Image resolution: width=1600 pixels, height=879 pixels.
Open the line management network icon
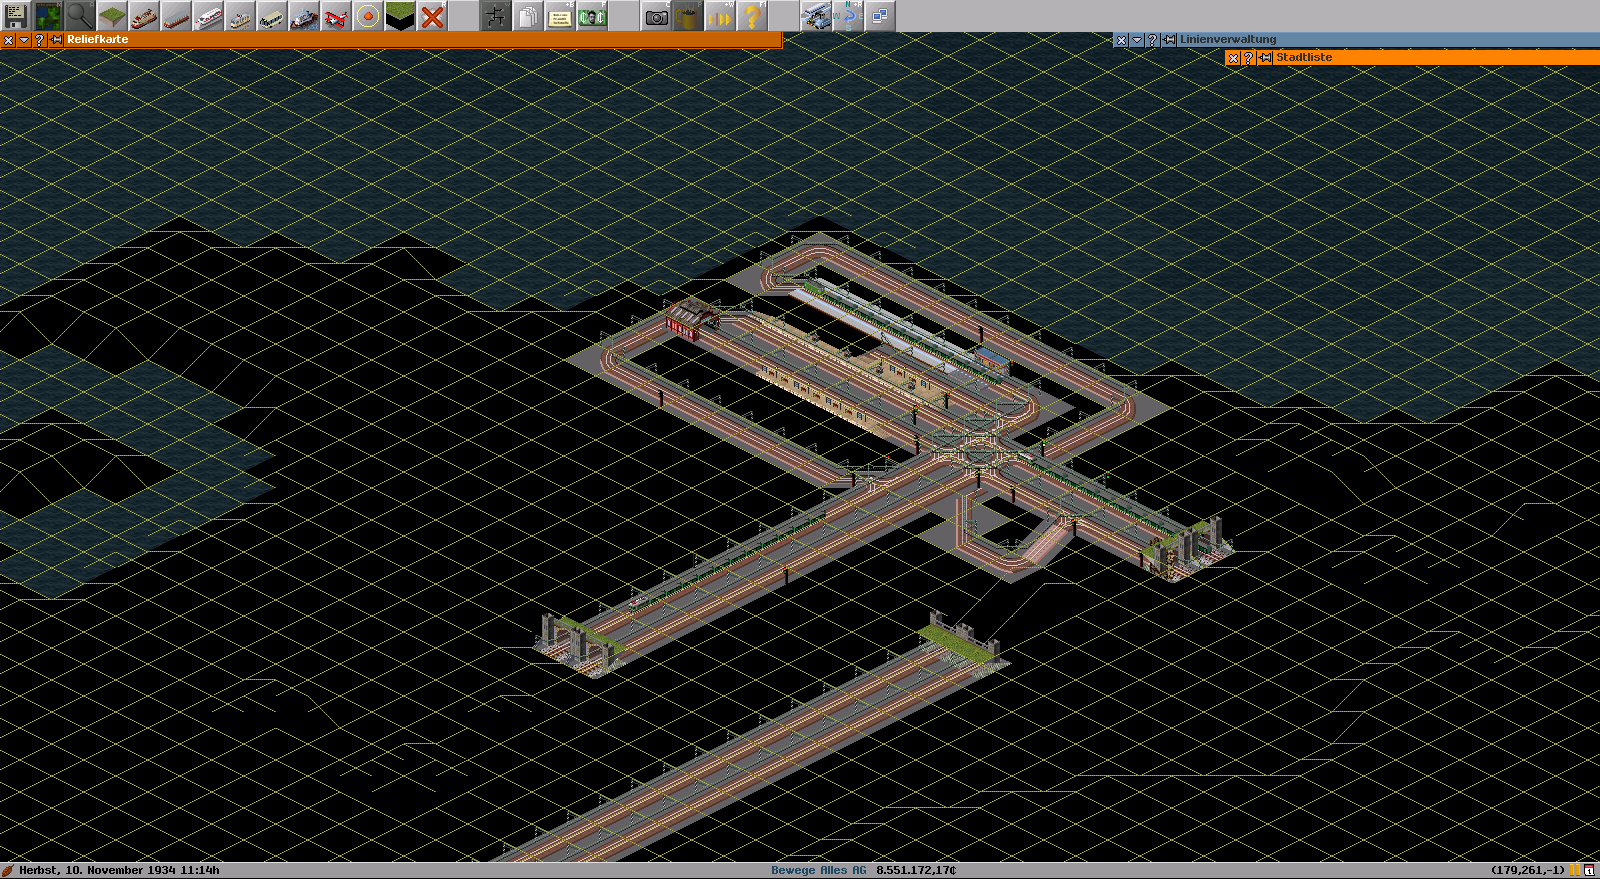496,16
